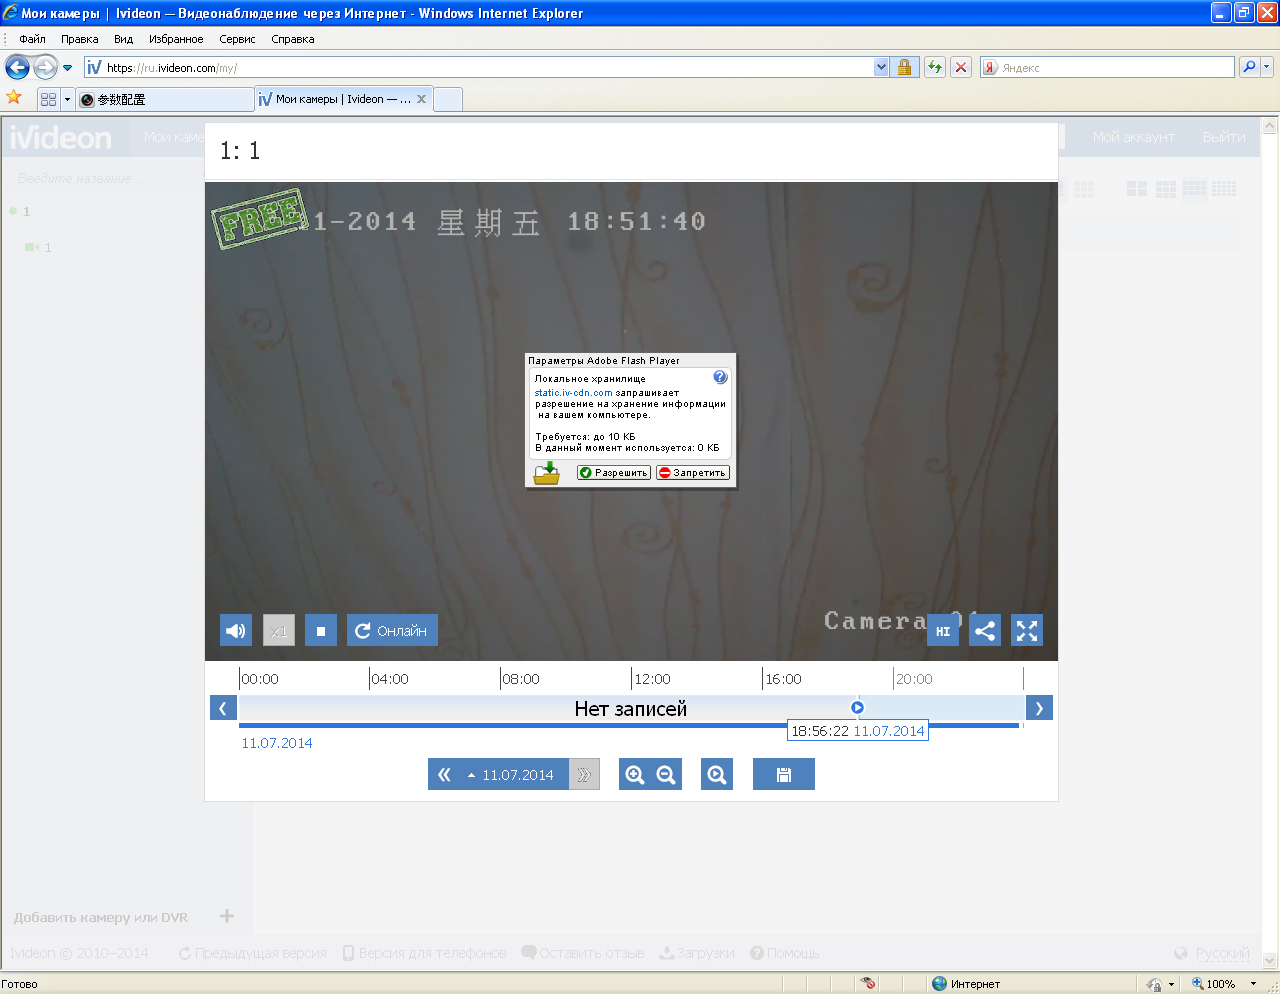Image resolution: width=1280 pixels, height=994 pixels.
Task: Open a new blank tab
Action: pyautogui.click(x=448, y=99)
